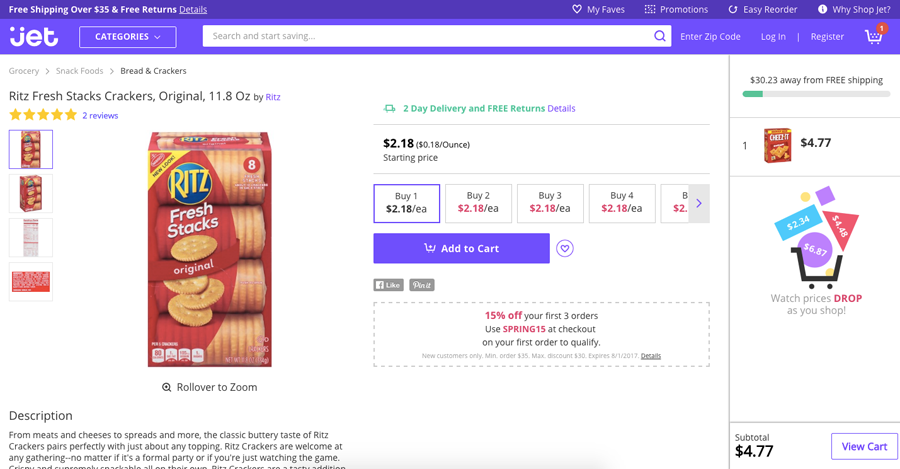Open Promotions in the top bar
Screen dimensions: 900x469
coord(676,9)
